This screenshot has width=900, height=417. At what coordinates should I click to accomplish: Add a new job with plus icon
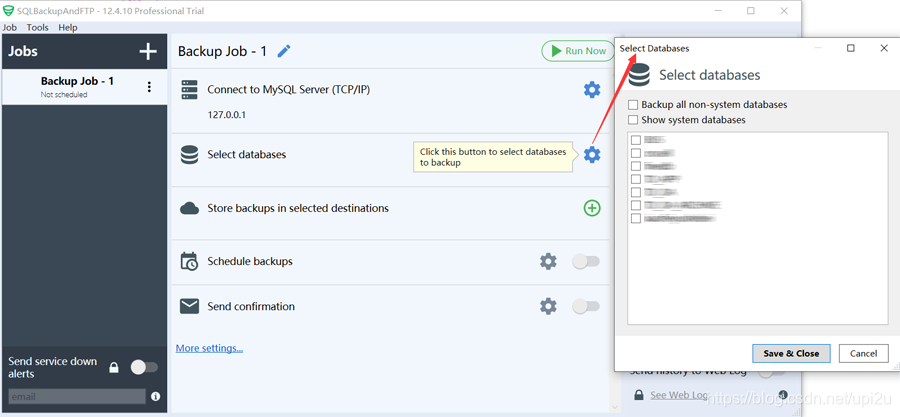click(x=148, y=51)
